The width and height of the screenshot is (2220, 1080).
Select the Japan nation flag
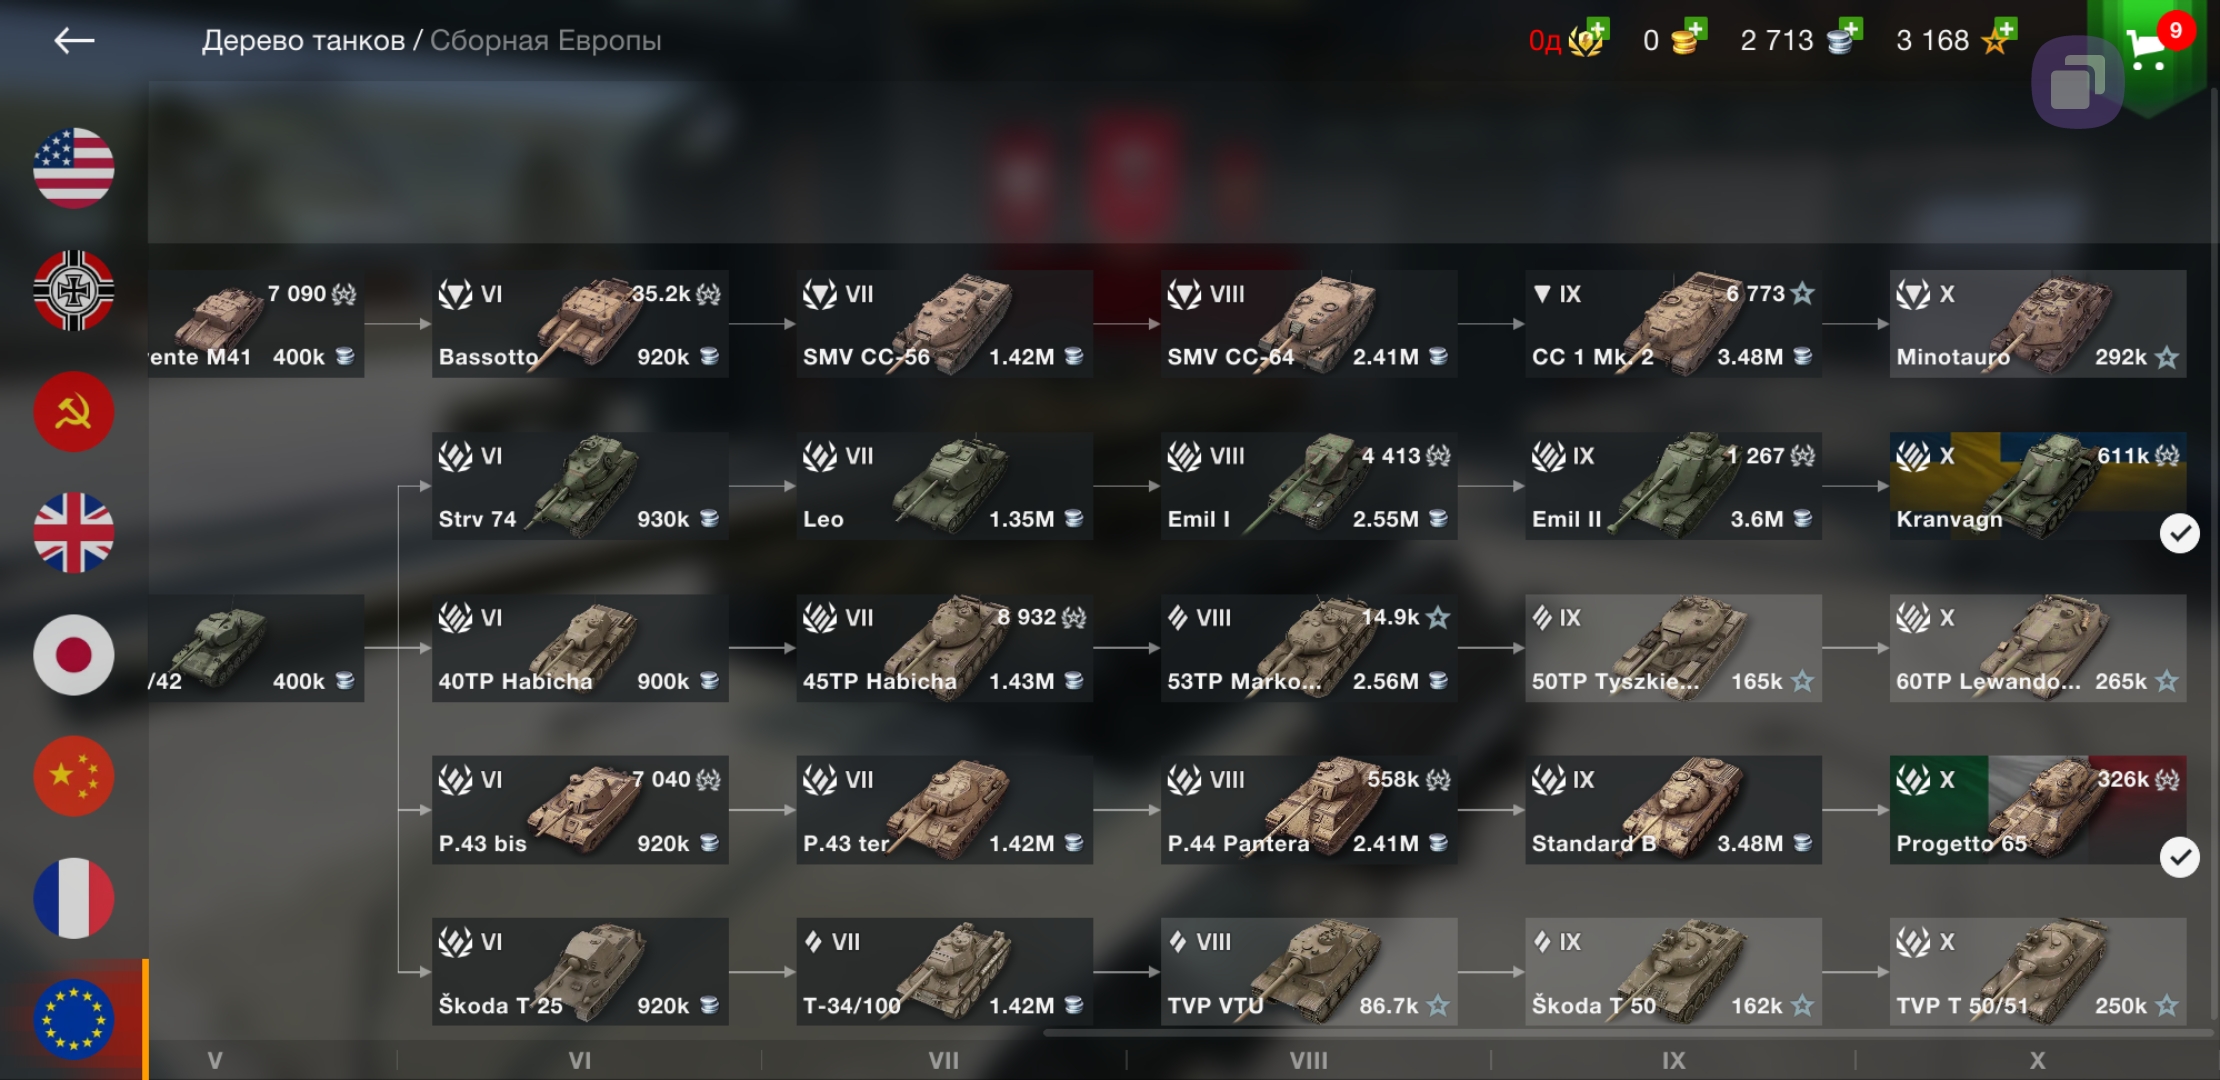pyautogui.click(x=74, y=655)
